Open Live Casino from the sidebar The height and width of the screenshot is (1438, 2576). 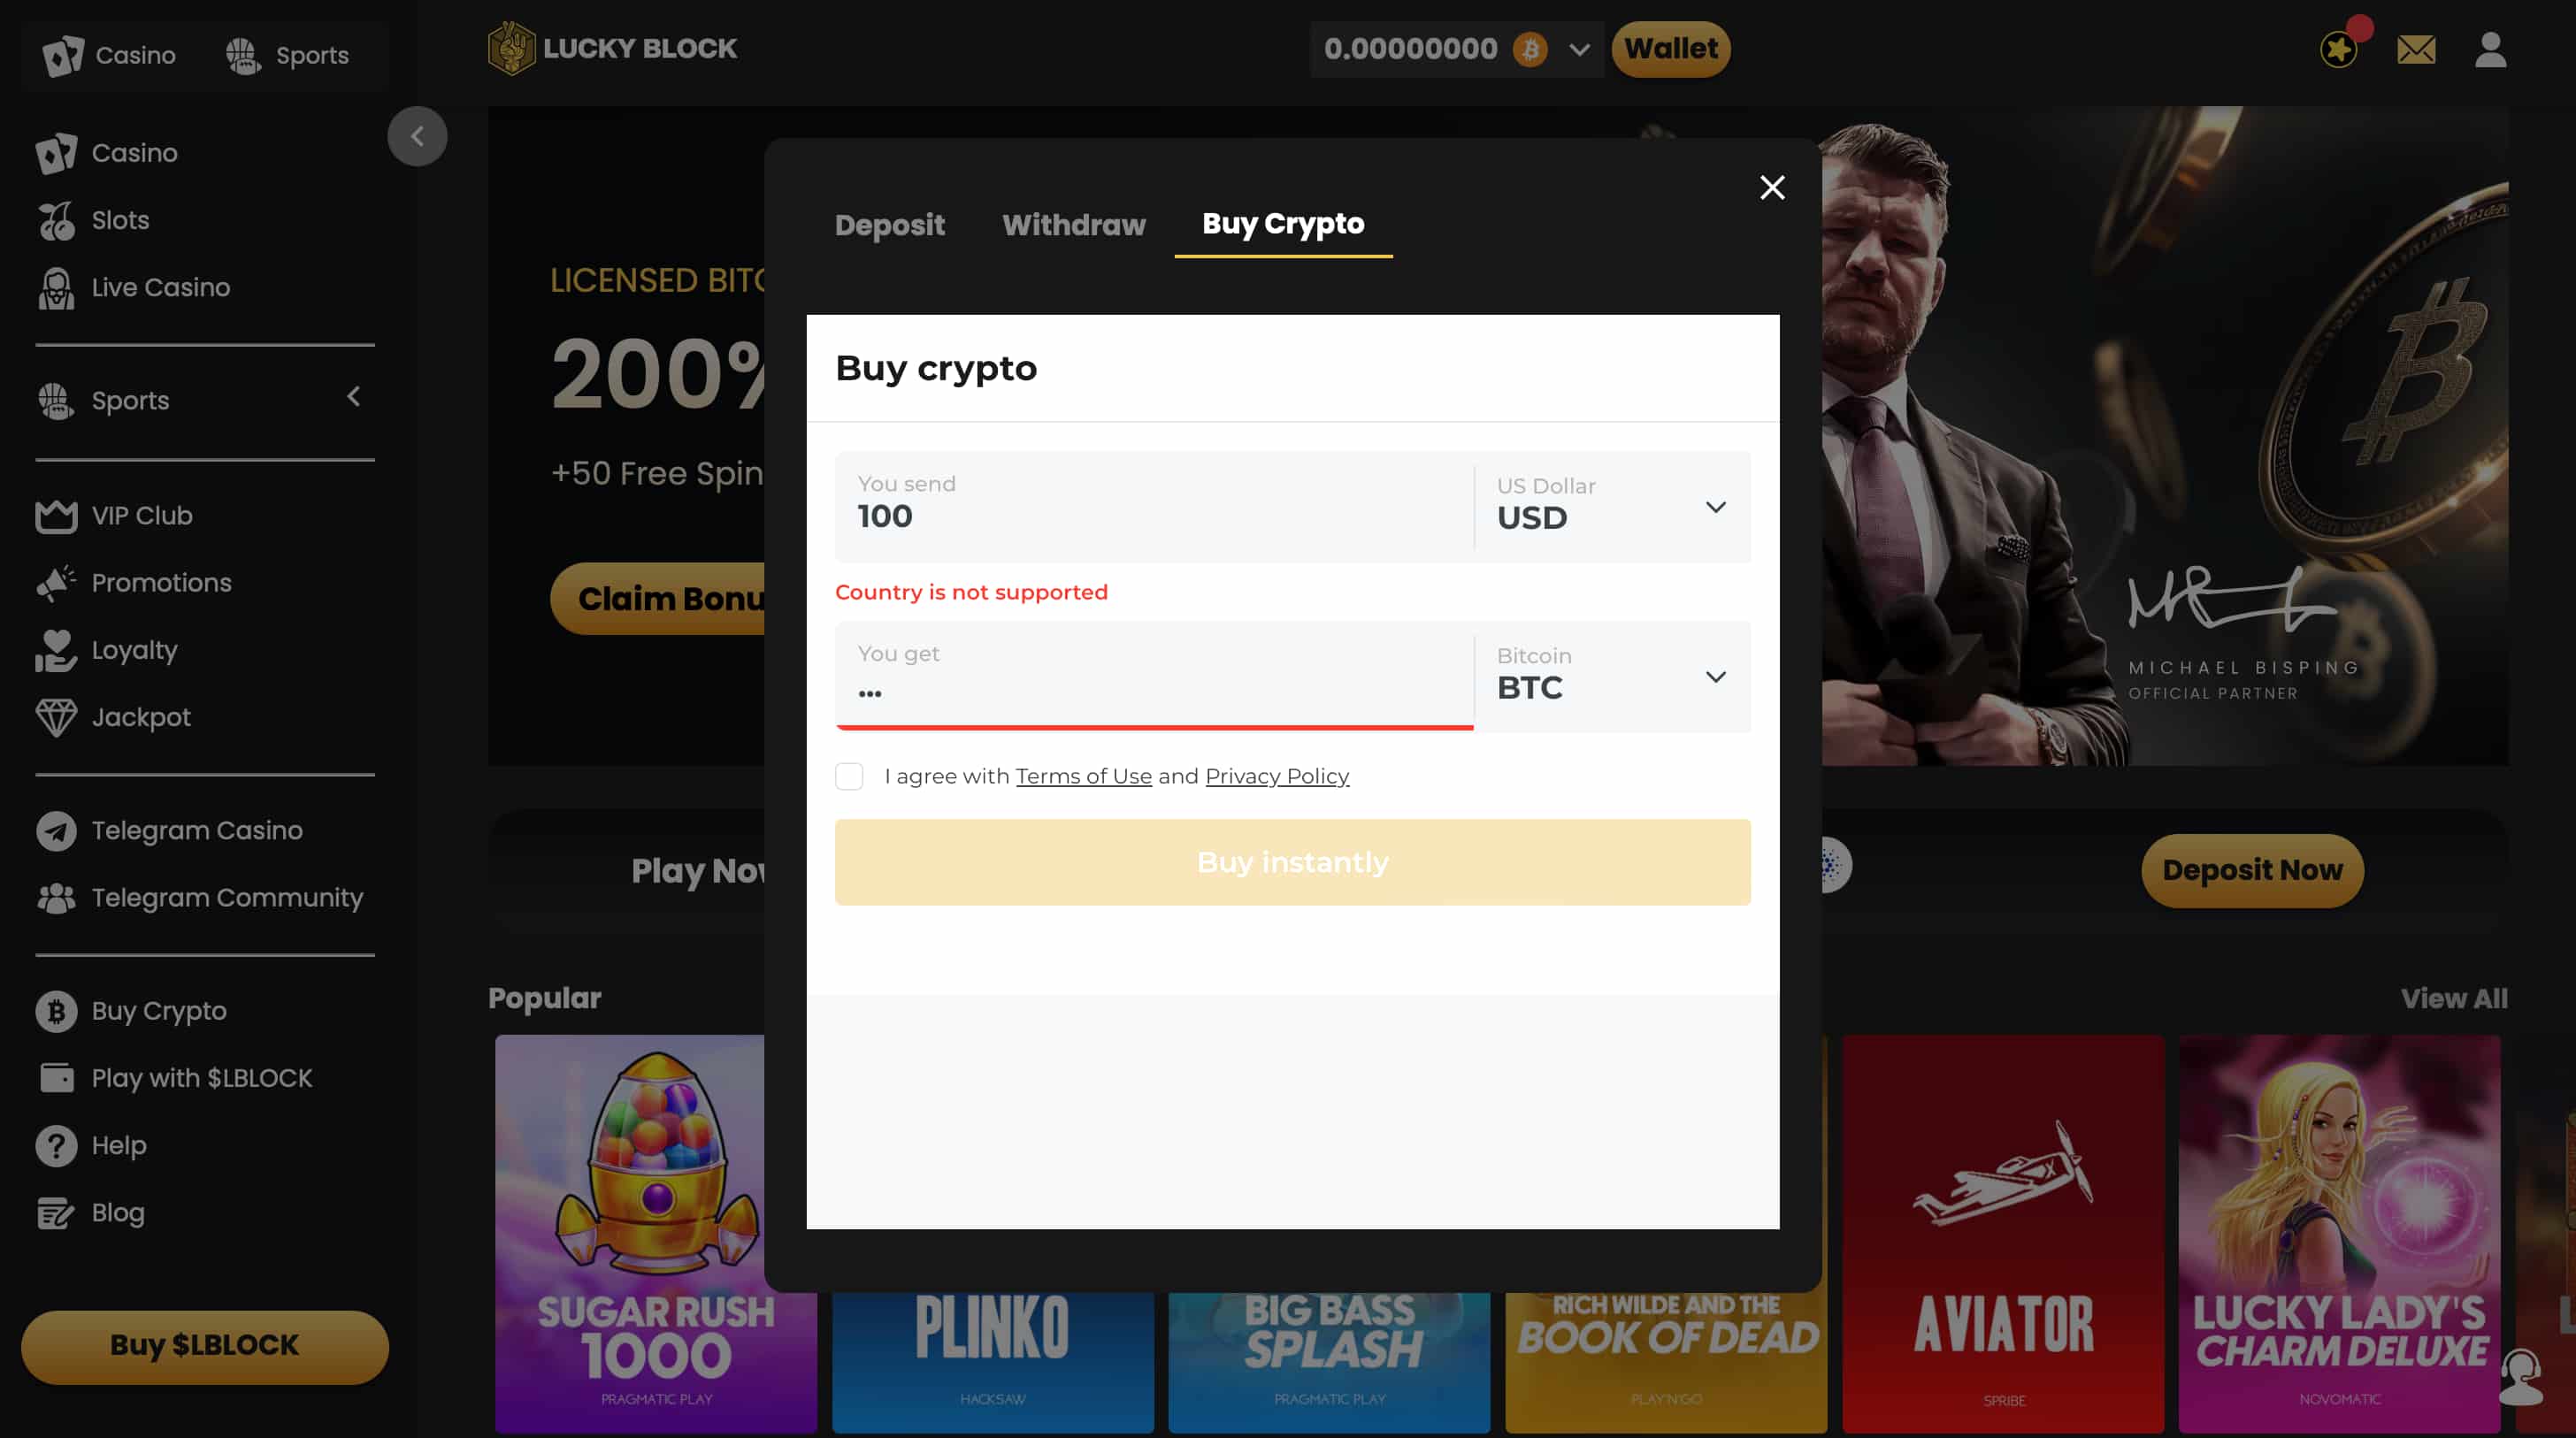160,287
